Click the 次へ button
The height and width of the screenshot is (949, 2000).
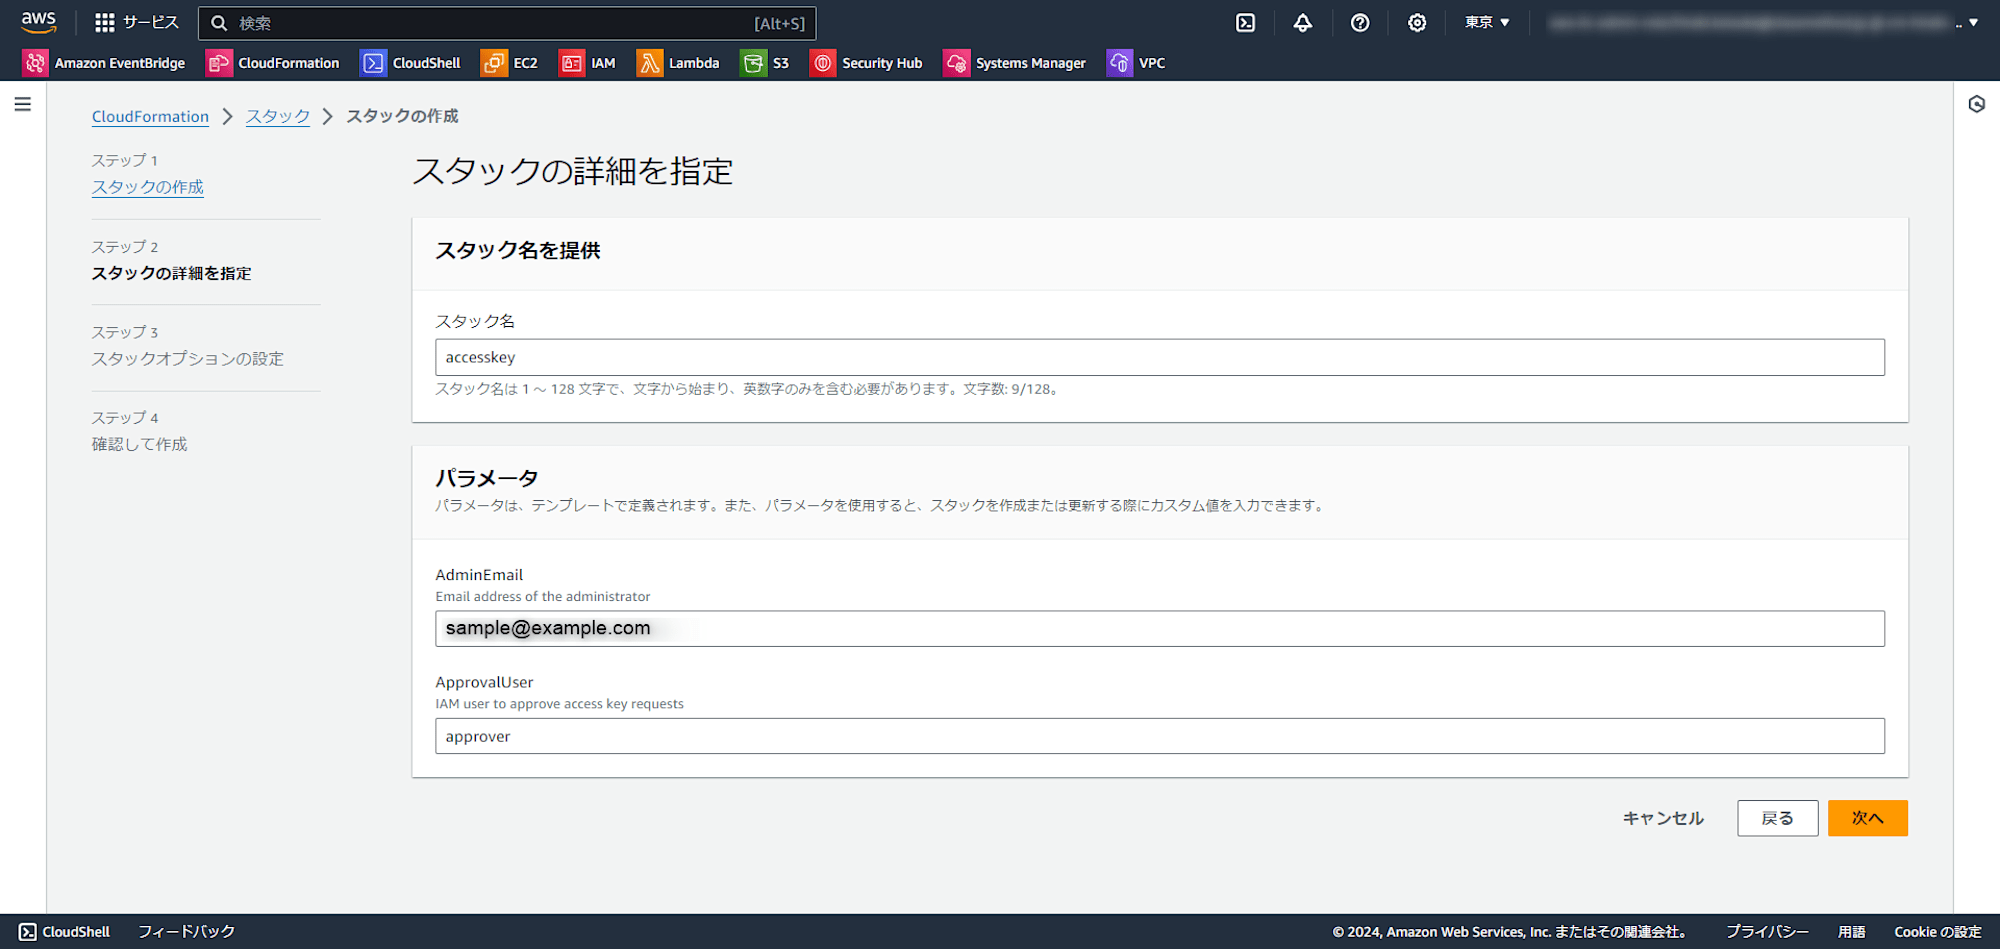1867,818
